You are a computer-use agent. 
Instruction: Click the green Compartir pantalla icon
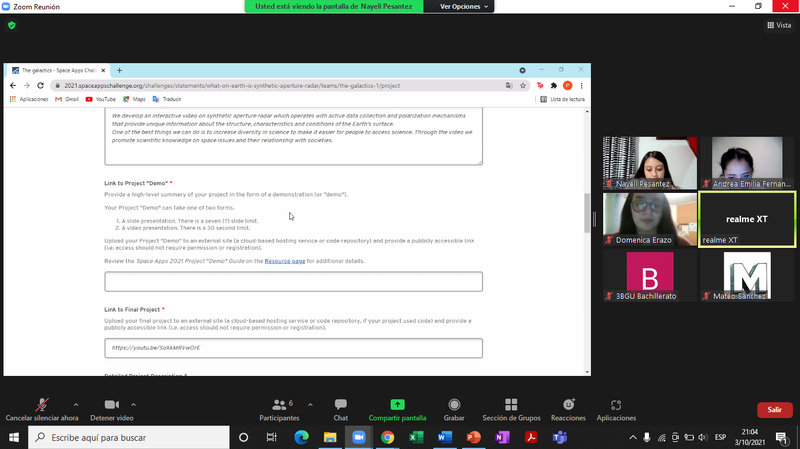pos(397,406)
